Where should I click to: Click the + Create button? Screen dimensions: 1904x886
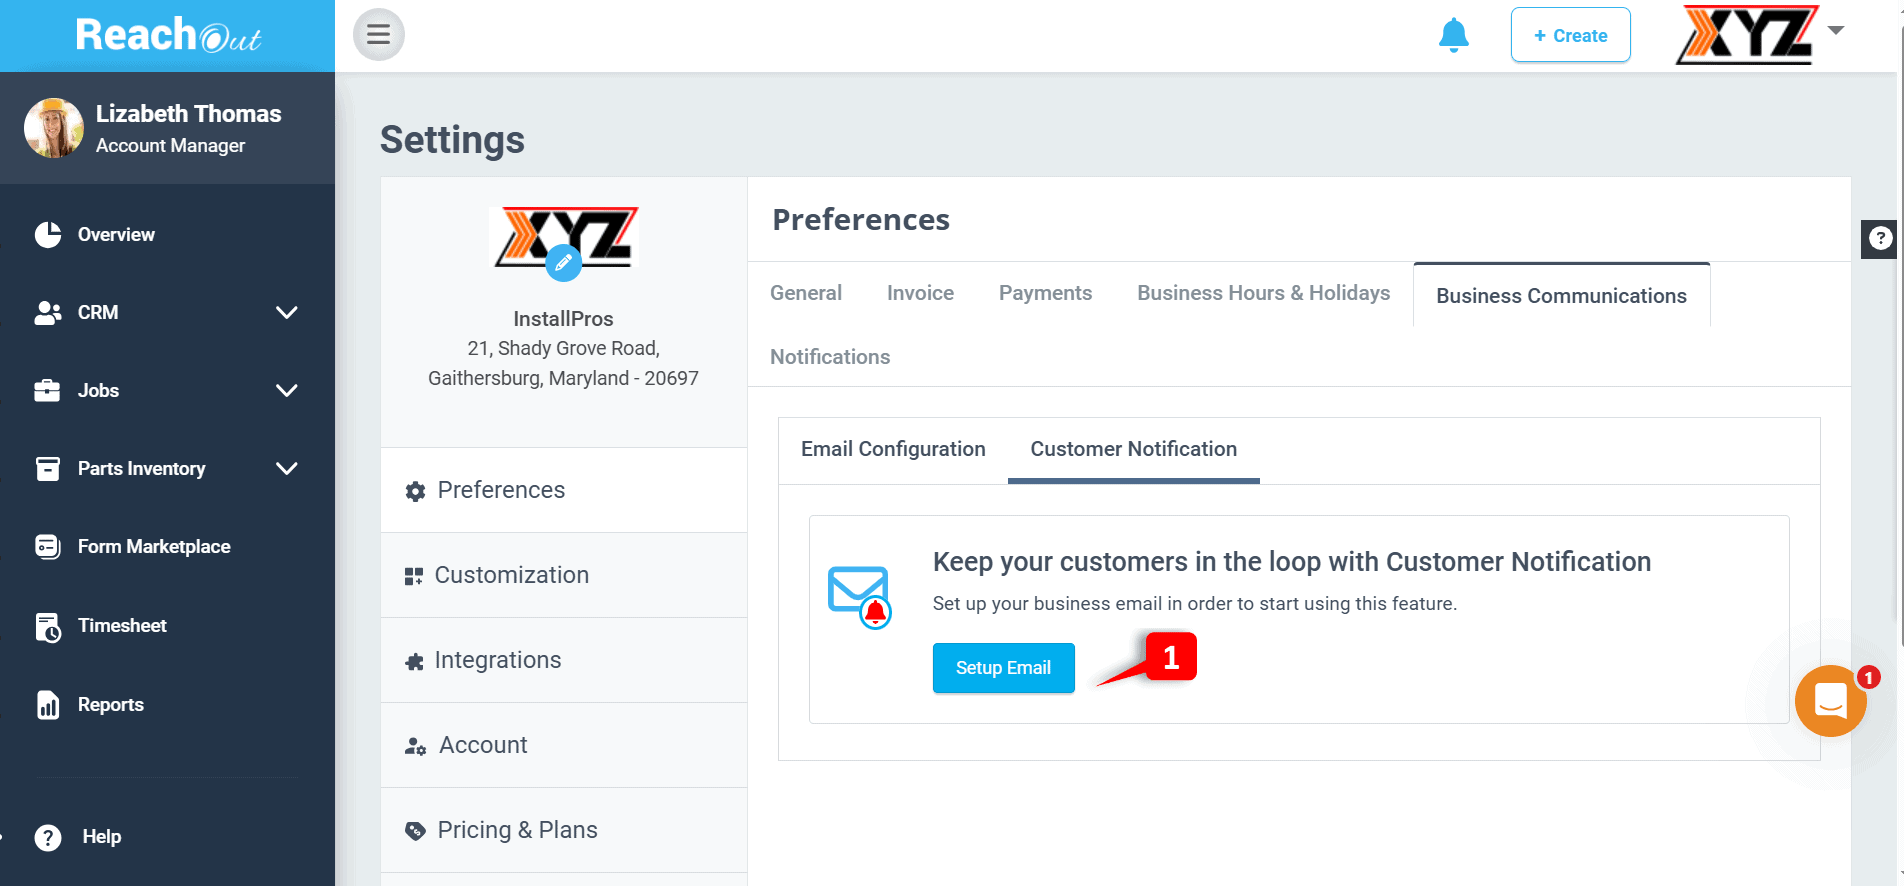point(1570,34)
